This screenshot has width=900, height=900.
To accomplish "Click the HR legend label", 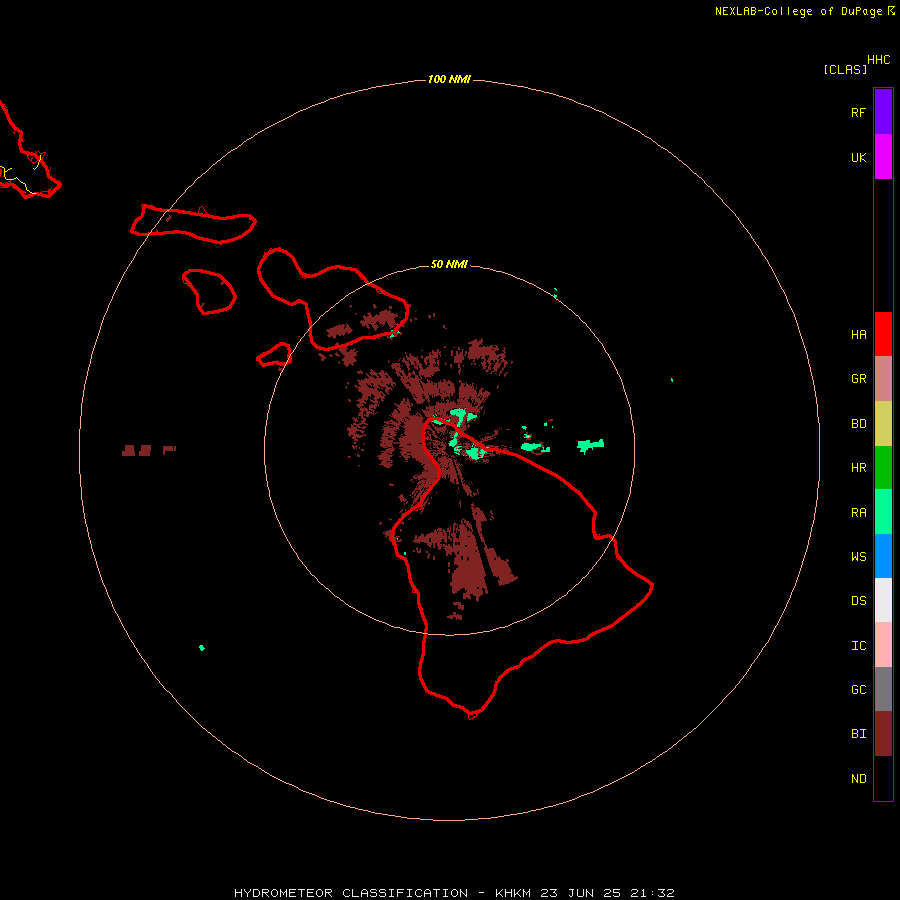I will point(858,468).
